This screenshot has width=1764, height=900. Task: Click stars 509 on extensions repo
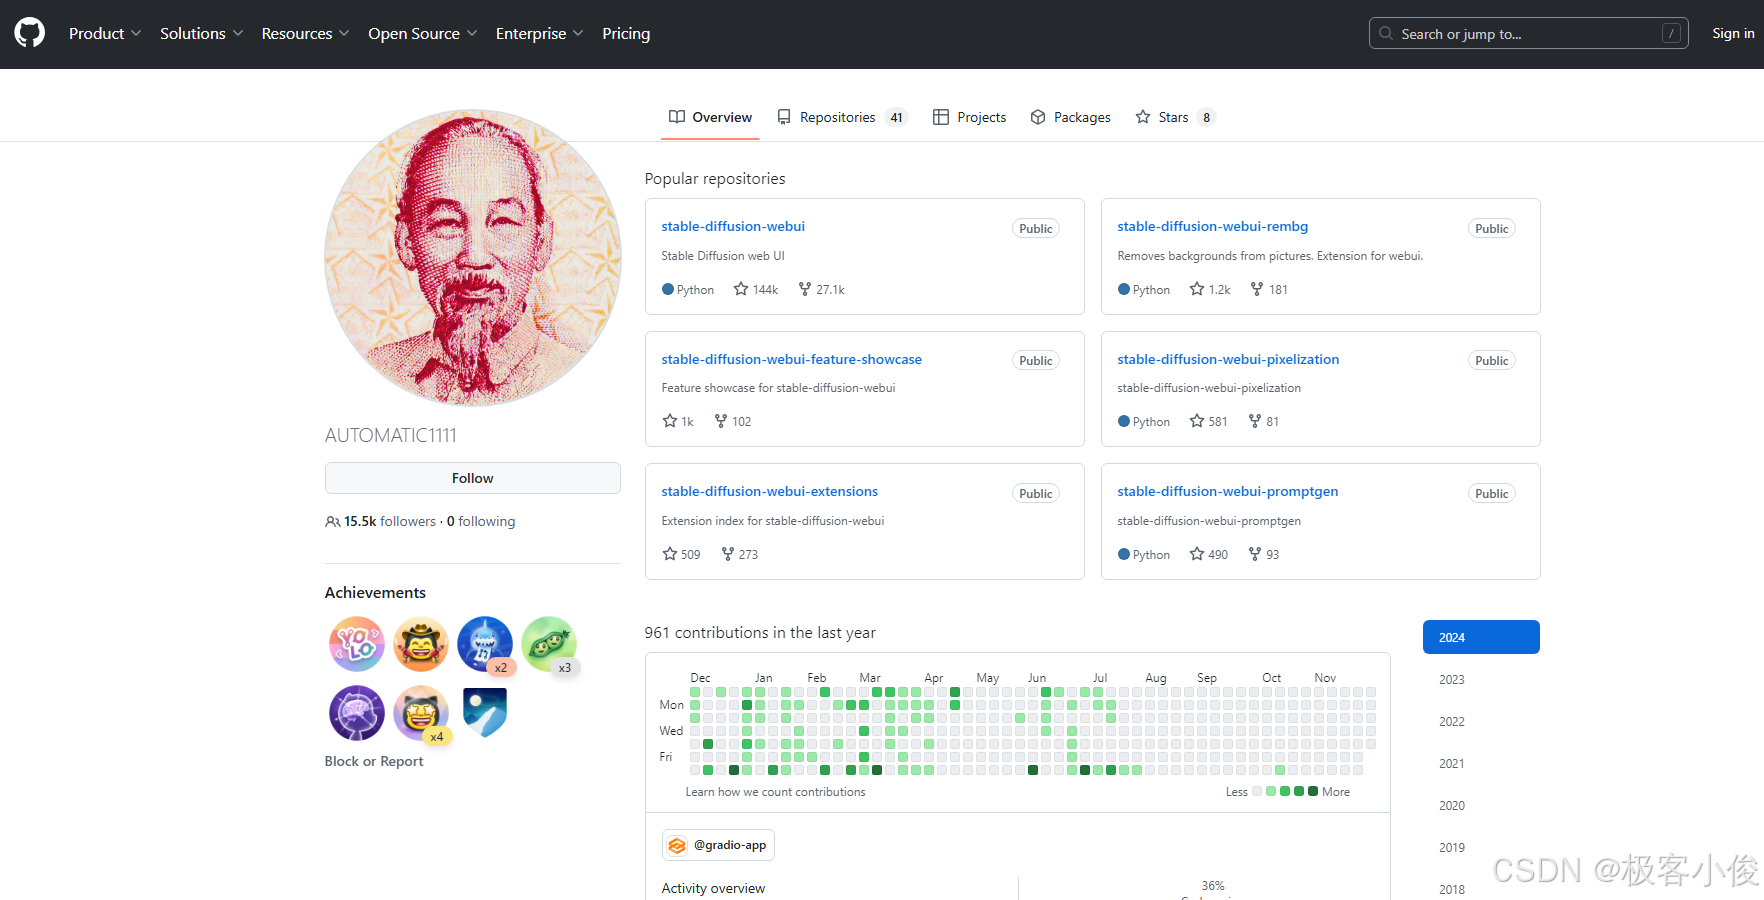(x=681, y=554)
